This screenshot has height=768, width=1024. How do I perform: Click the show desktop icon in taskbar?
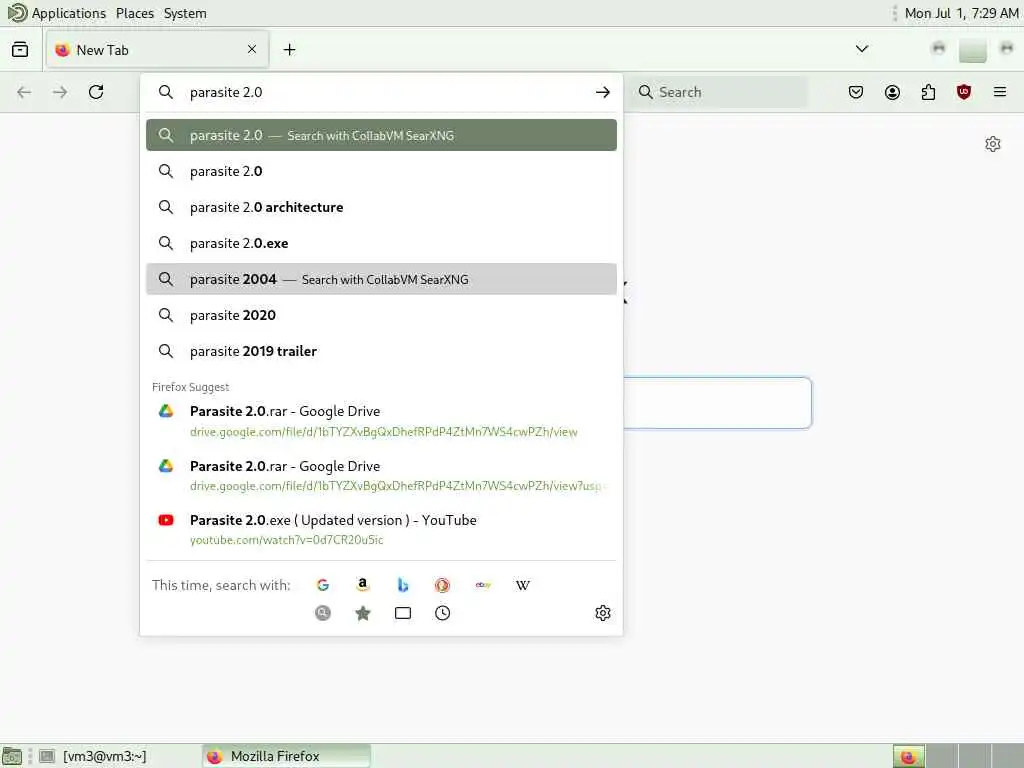tap(12, 756)
